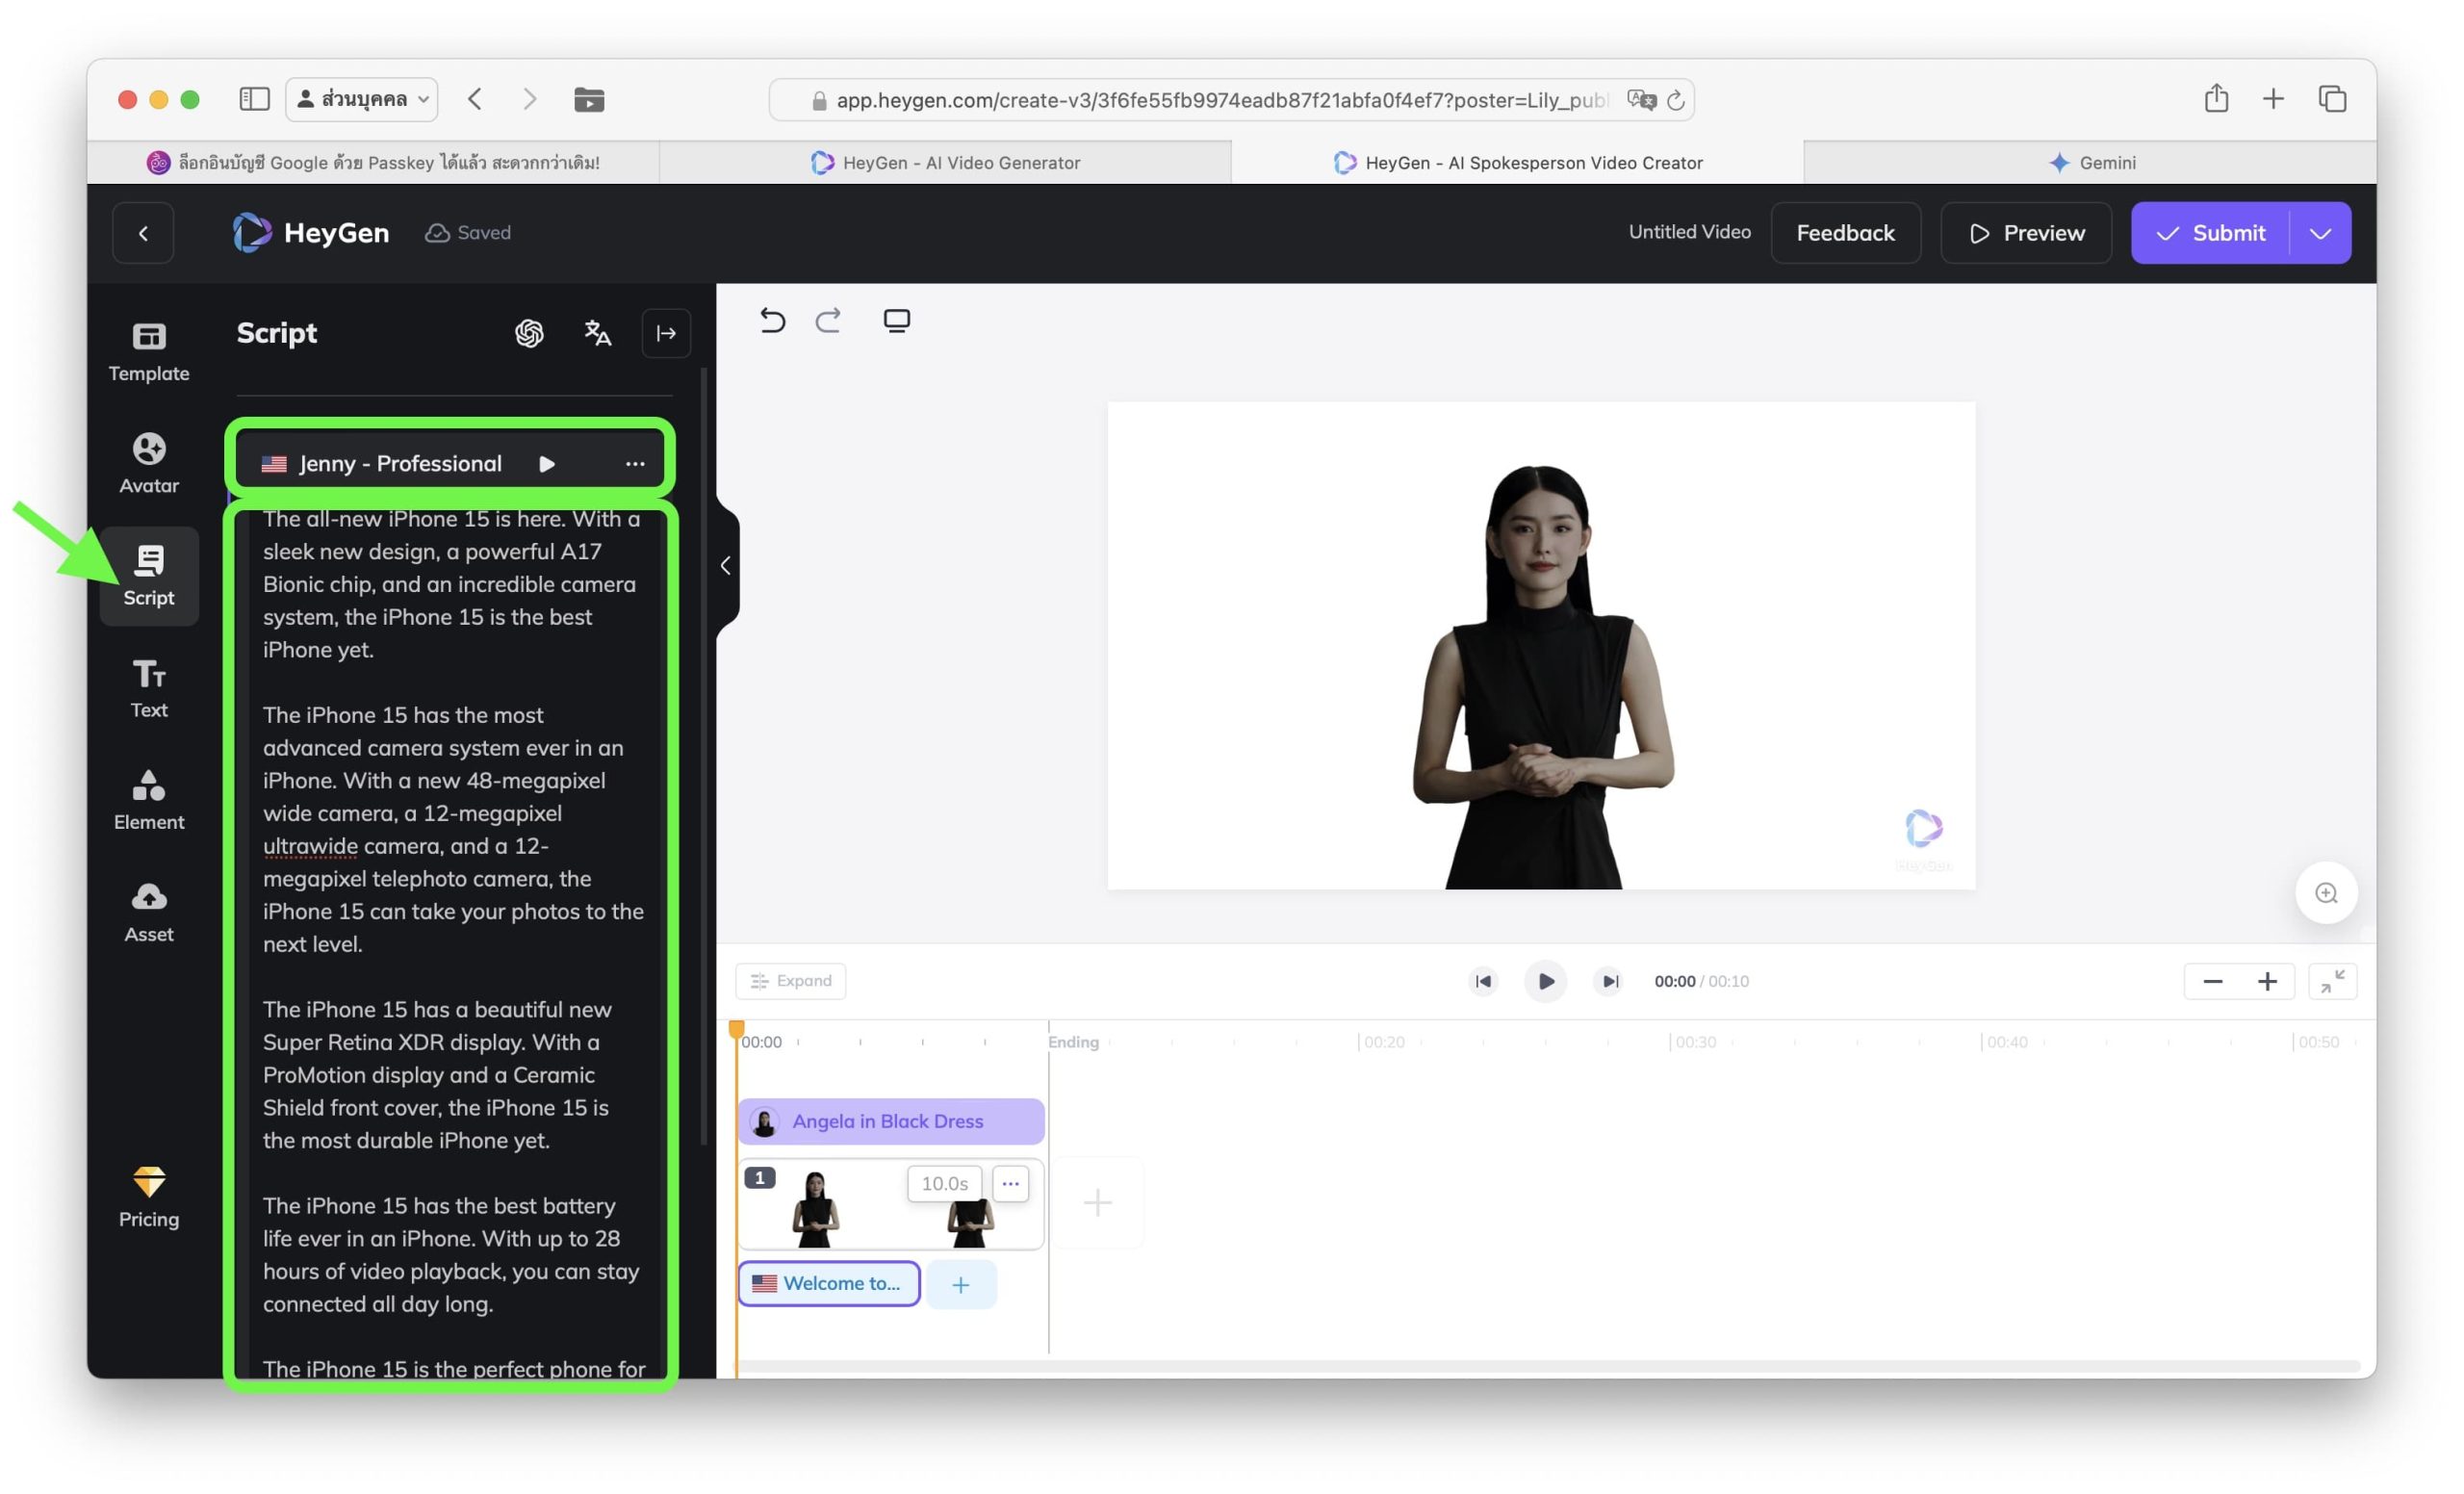The height and width of the screenshot is (1494, 2464).
Task: Click the Preview button
Action: click(2025, 233)
